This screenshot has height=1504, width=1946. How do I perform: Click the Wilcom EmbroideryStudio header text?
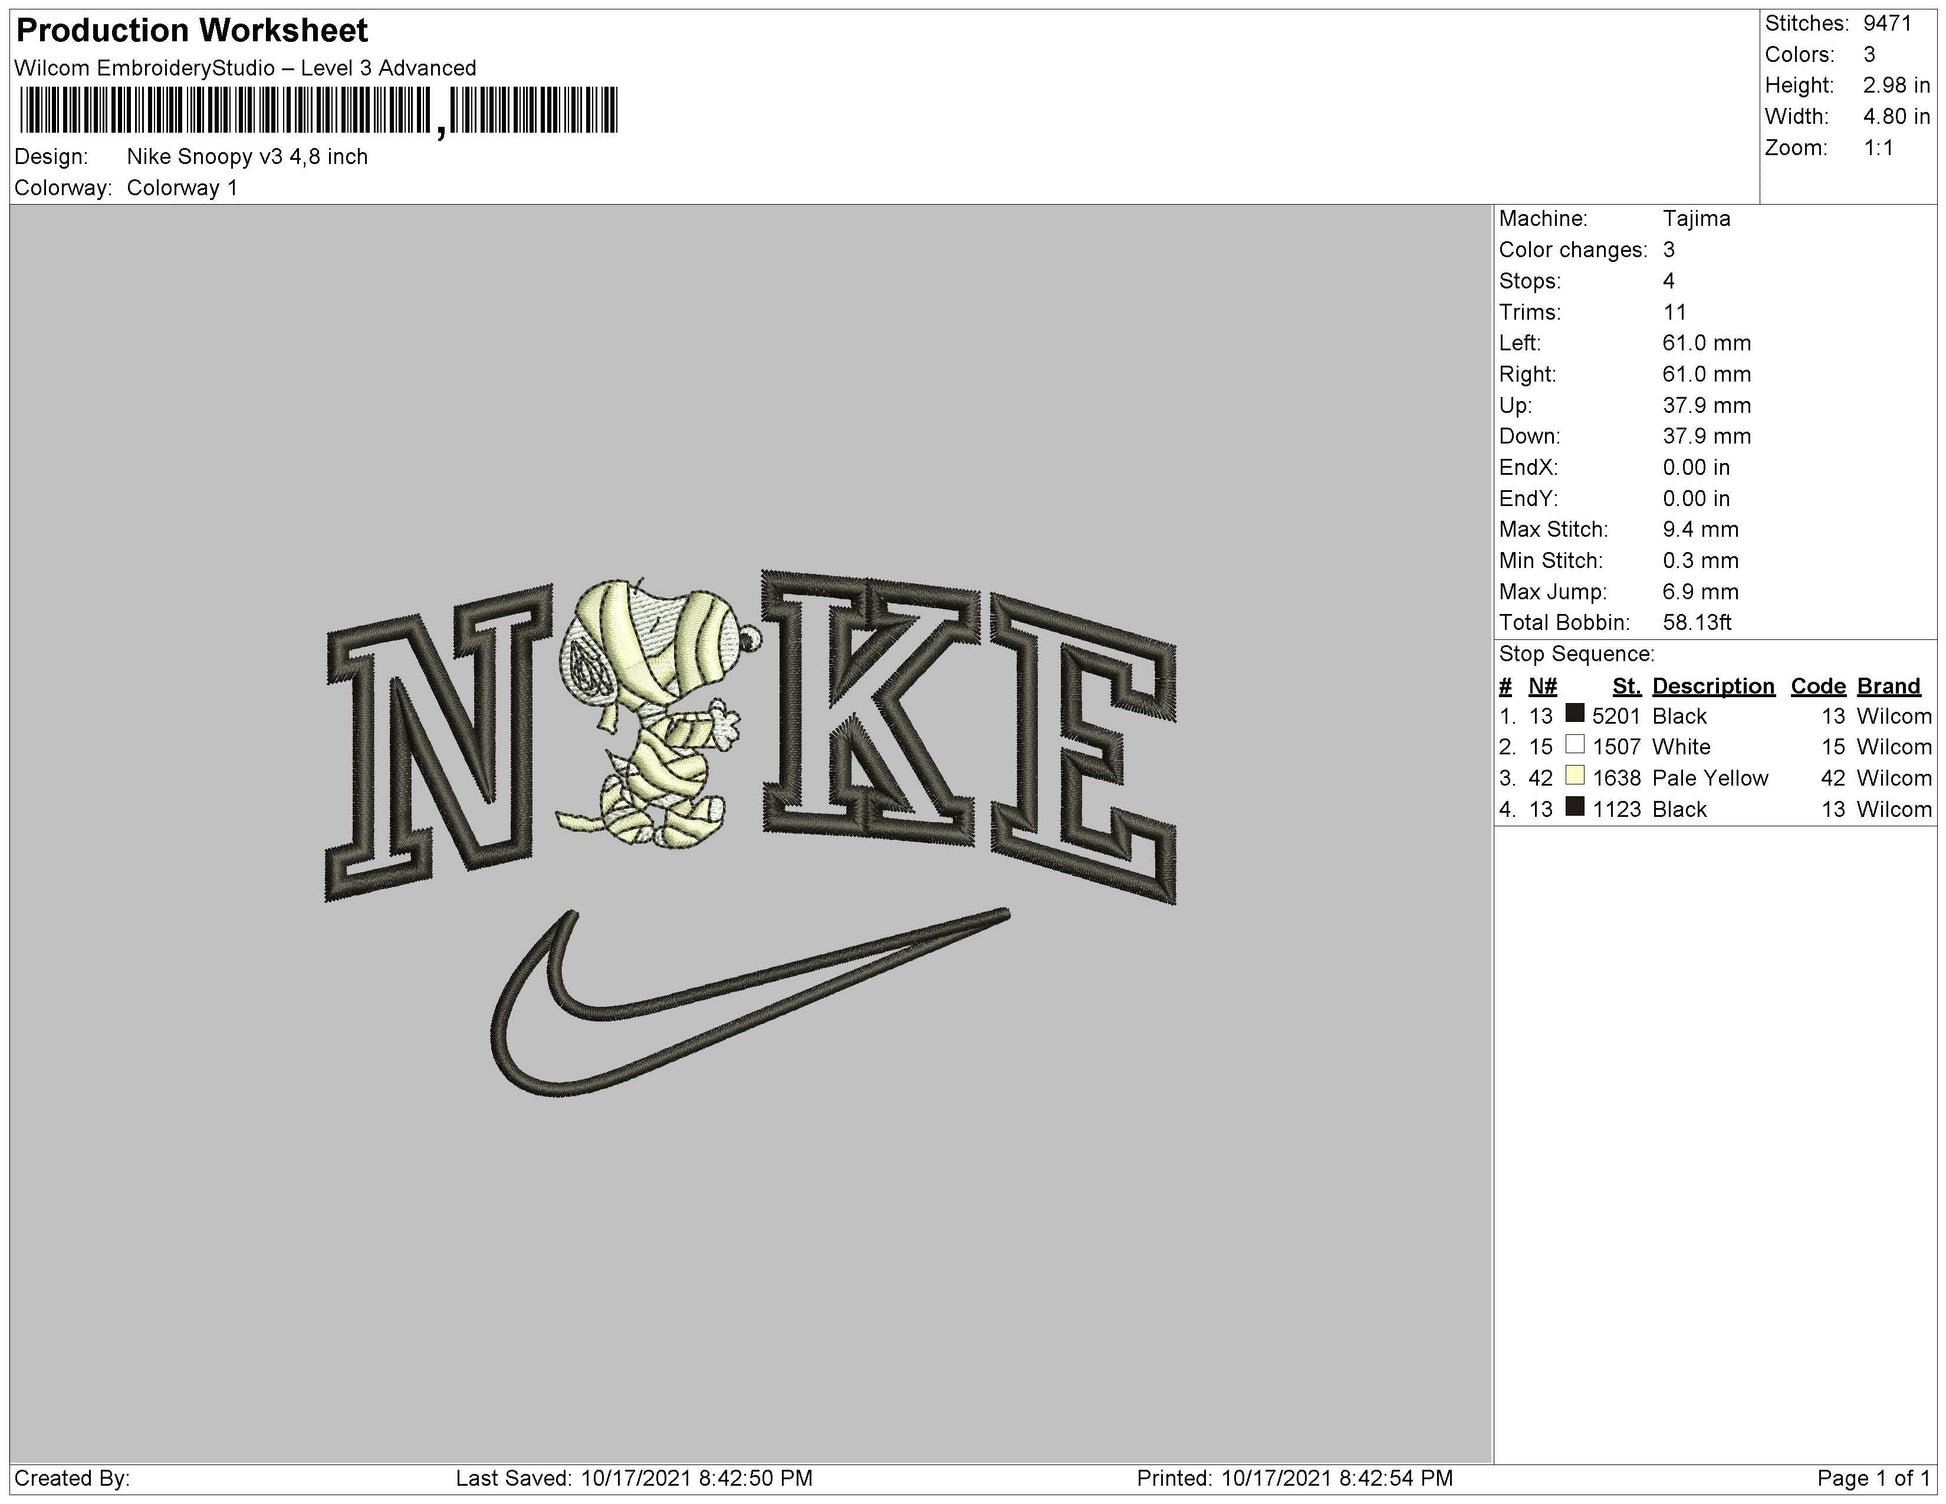click(245, 70)
